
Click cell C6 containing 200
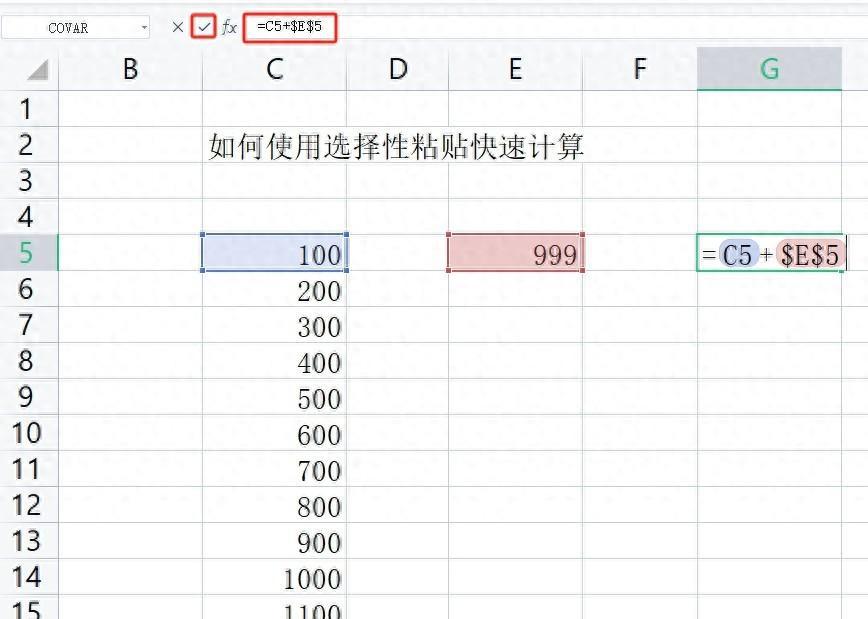[x=275, y=288]
